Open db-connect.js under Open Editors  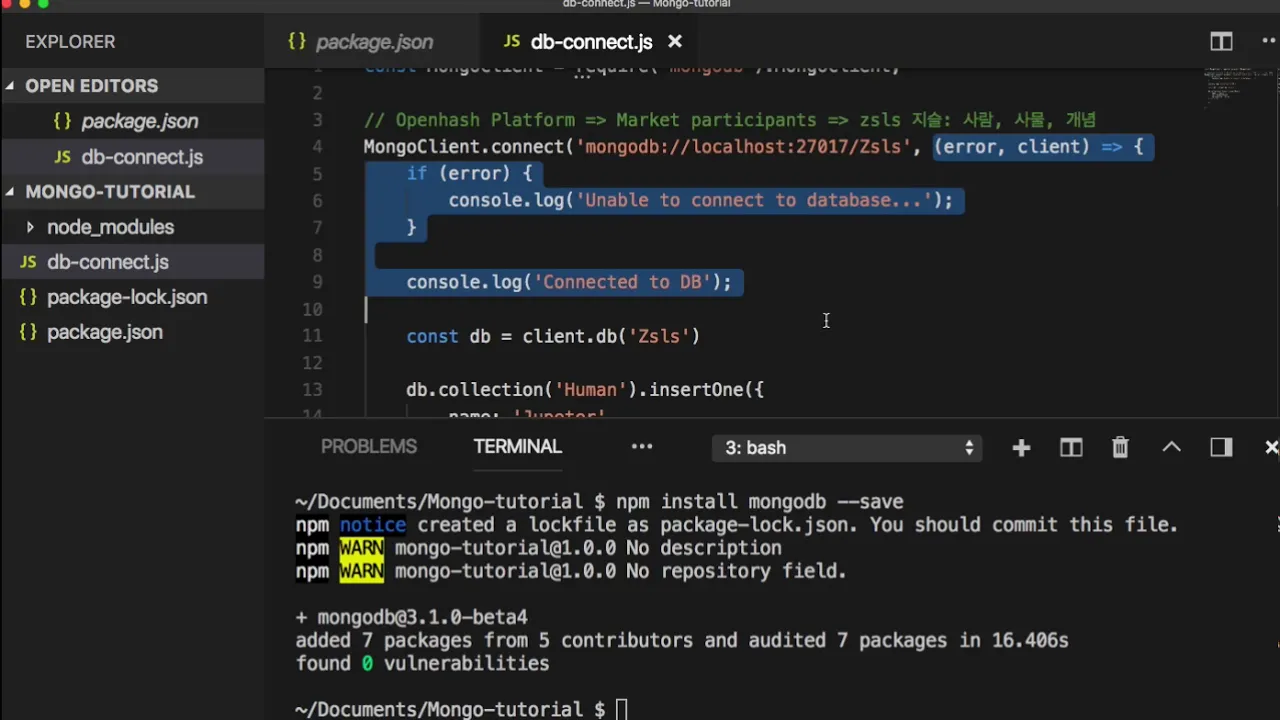coord(142,157)
